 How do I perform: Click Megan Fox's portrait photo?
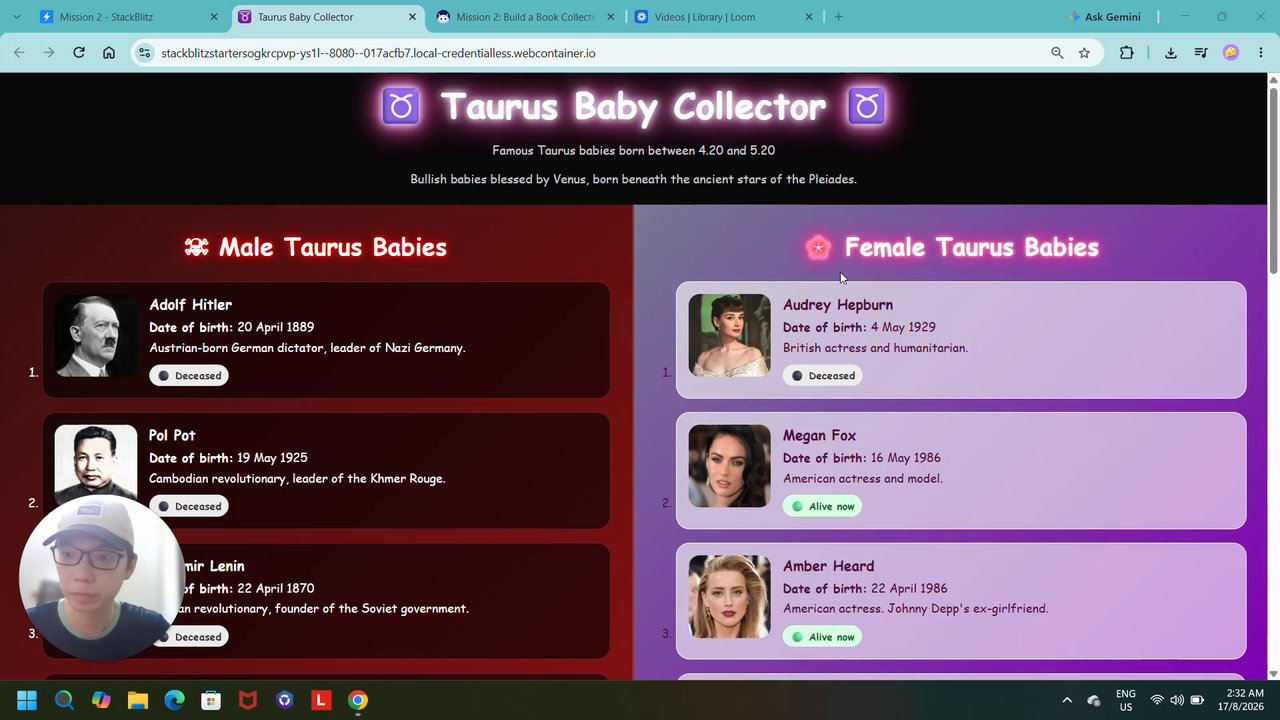[730, 466]
